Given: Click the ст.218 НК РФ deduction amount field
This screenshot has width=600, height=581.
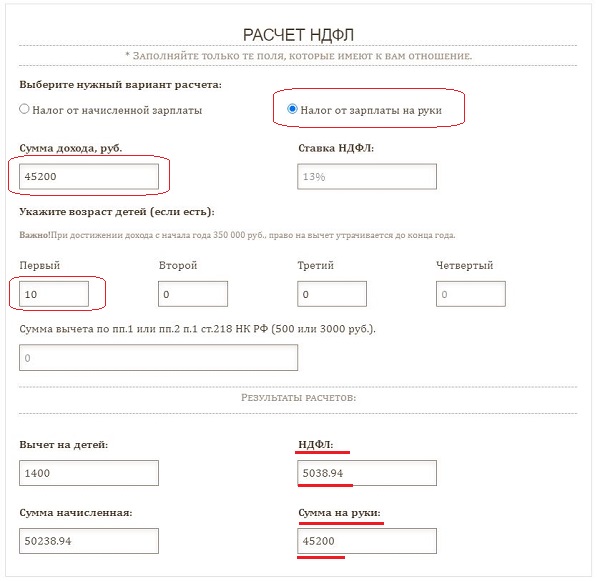Looking at the screenshot, I should click(158, 357).
